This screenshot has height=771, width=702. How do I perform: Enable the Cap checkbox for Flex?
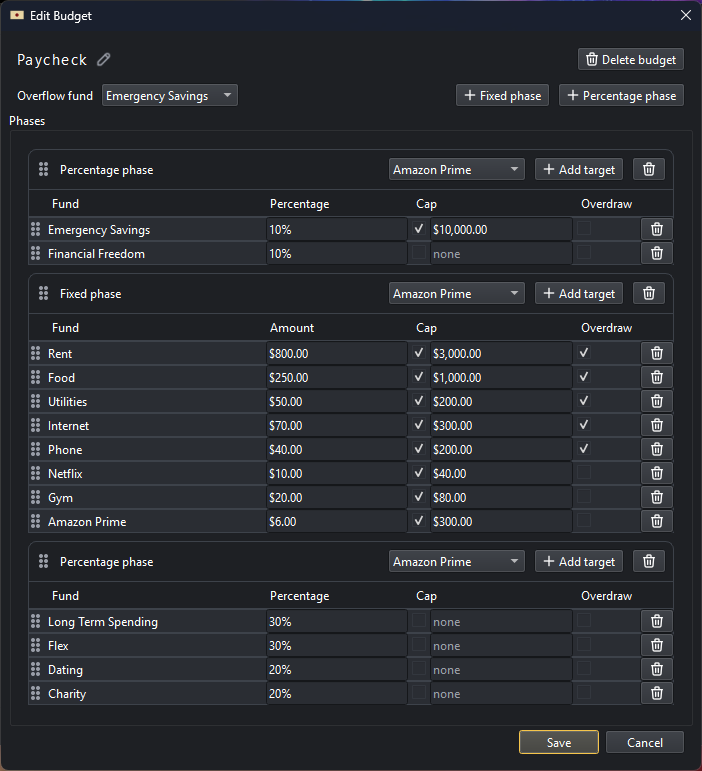pyautogui.click(x=419, y=645)
